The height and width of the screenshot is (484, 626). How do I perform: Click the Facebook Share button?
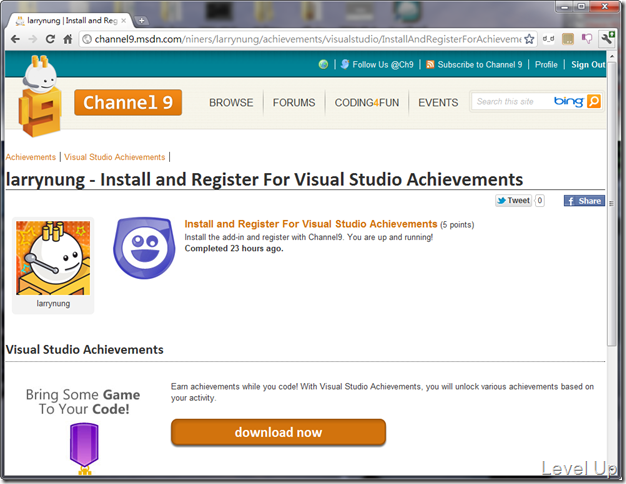click(x=584, y=201)
